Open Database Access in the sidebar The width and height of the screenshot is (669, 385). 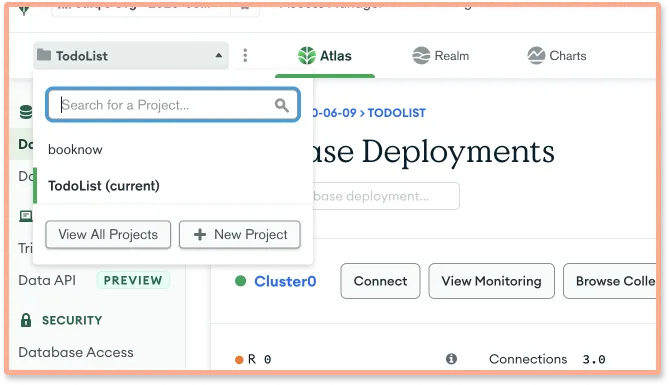tap(76, 352)
